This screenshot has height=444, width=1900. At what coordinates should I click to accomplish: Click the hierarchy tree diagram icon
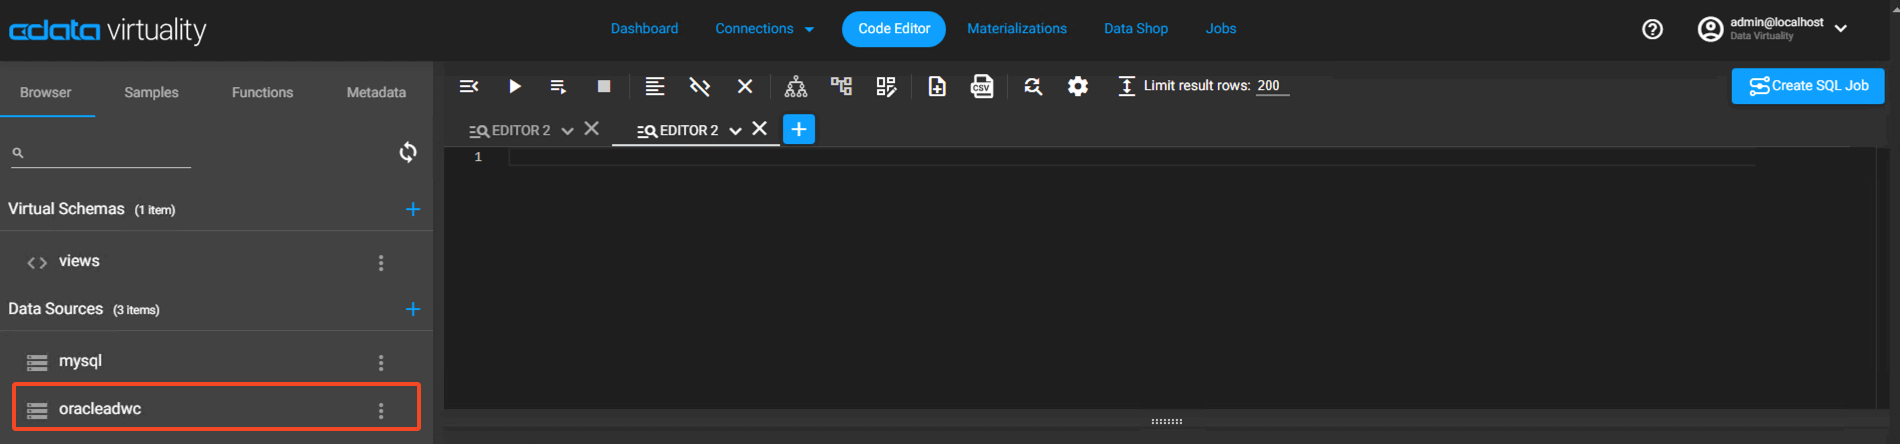796,86
